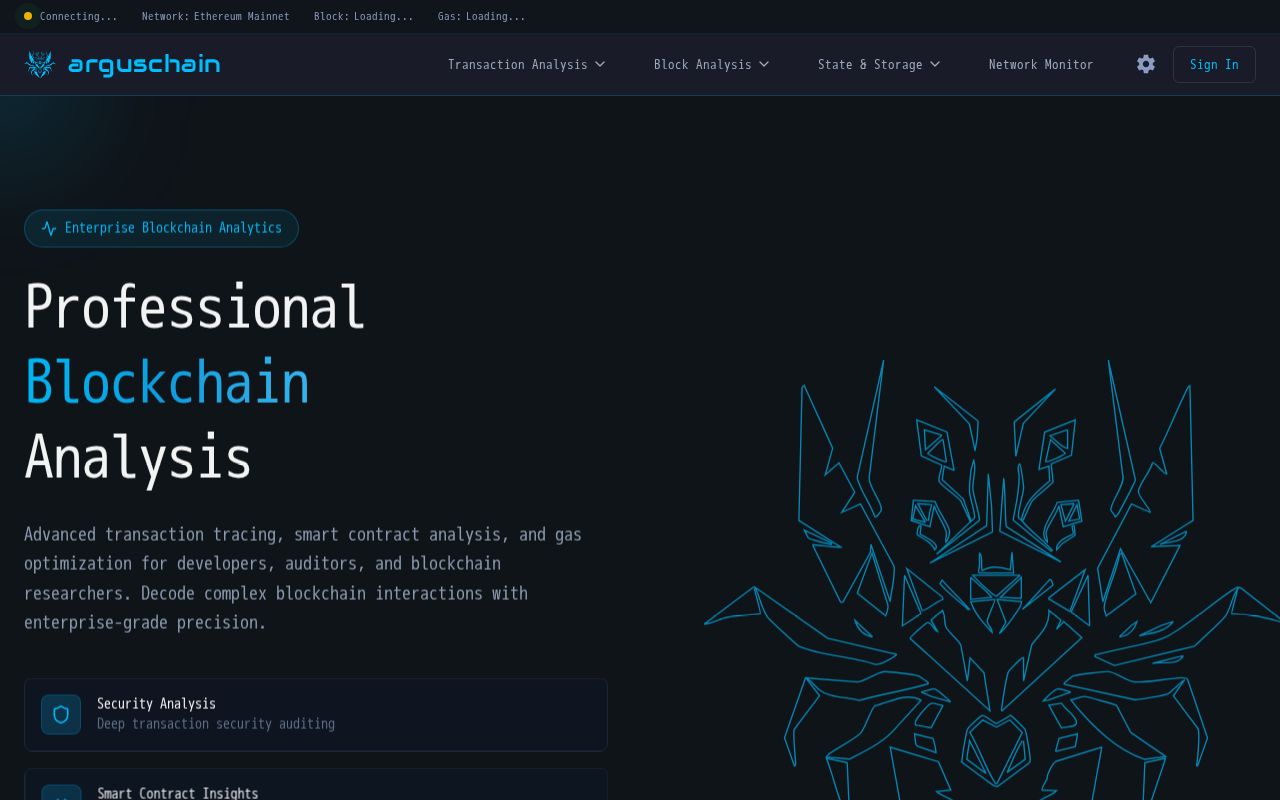Click the Smart Contract Insights card
The width and height of the screenshot is (1280, 800).
pos(316,785)
